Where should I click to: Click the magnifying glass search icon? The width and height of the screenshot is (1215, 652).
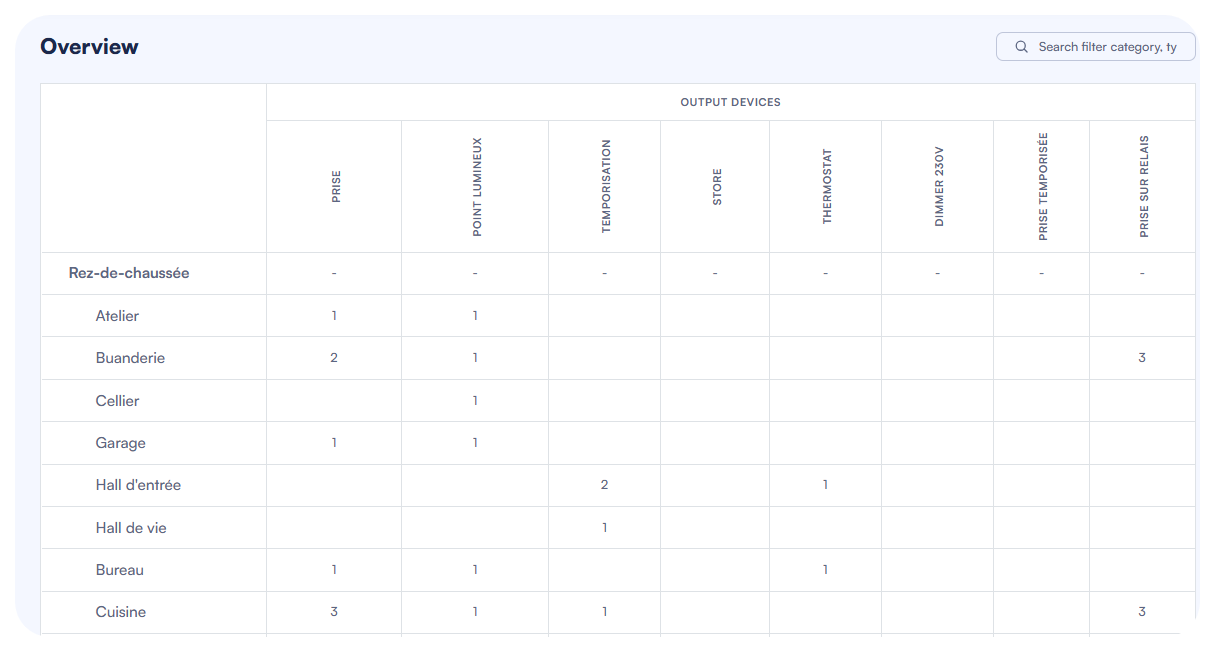(x=1021, y=46)
